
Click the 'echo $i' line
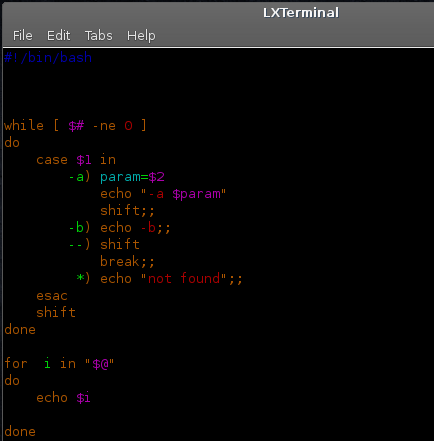point(63,398)
